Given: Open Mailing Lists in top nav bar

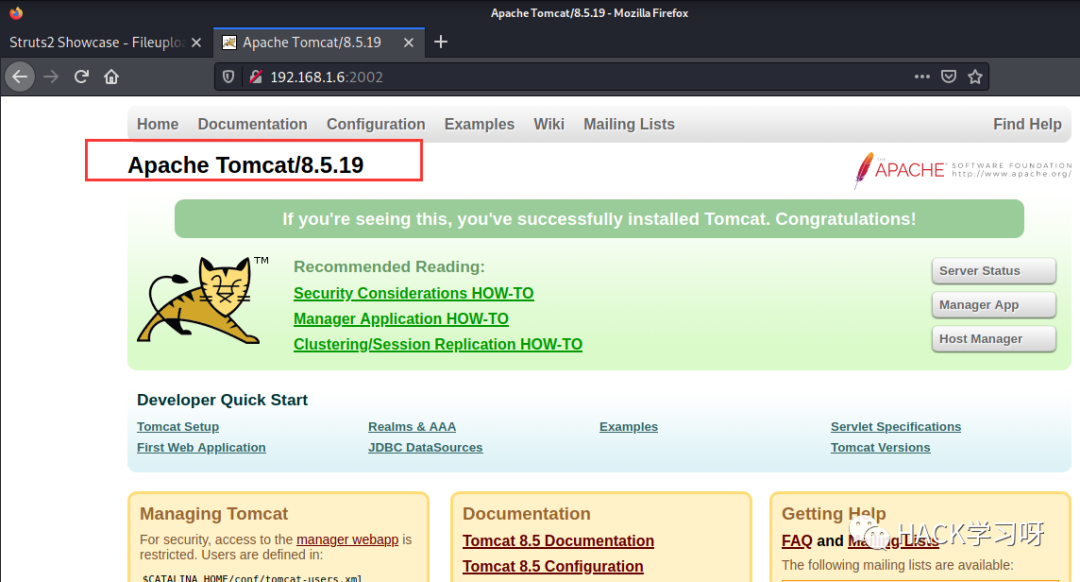Looking at the screenshot, I should [x=629, y=124].
